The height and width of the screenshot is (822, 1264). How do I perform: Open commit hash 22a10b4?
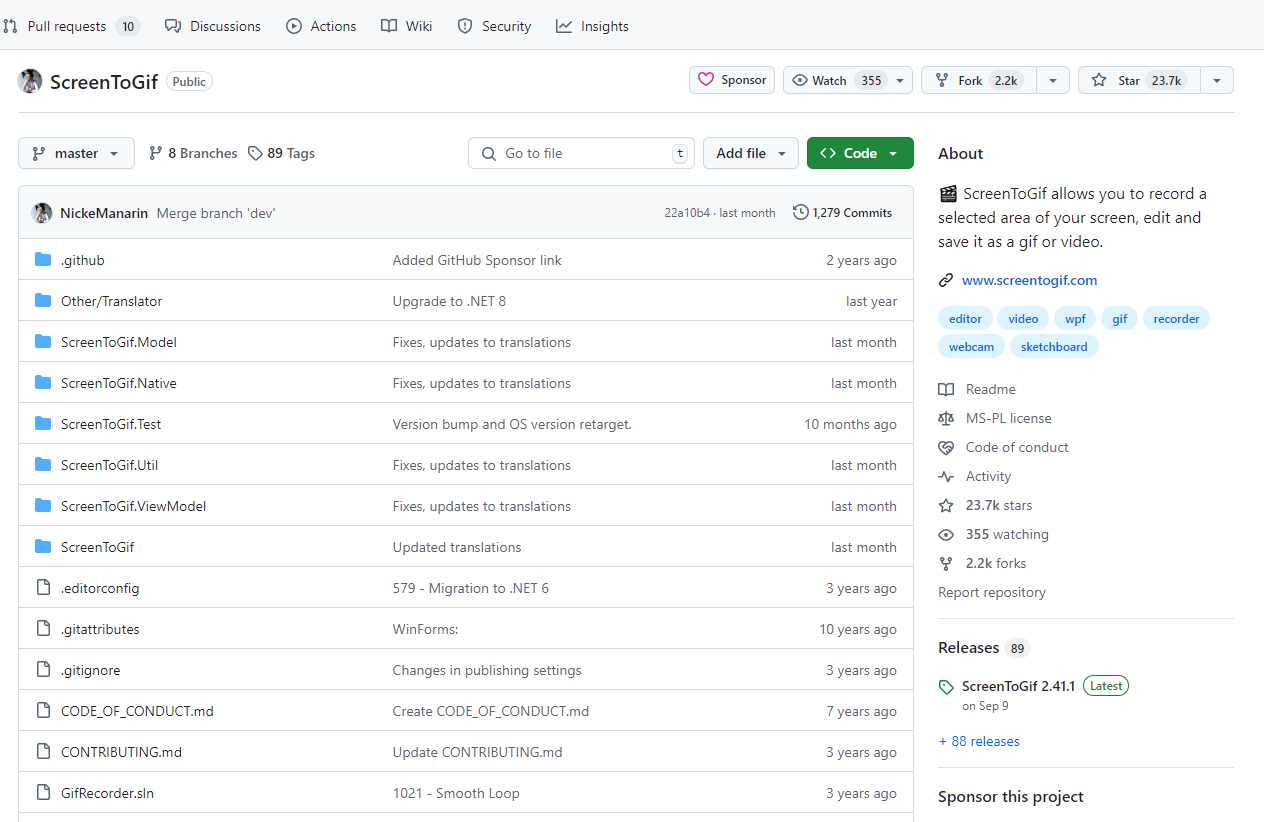[687, 213]
